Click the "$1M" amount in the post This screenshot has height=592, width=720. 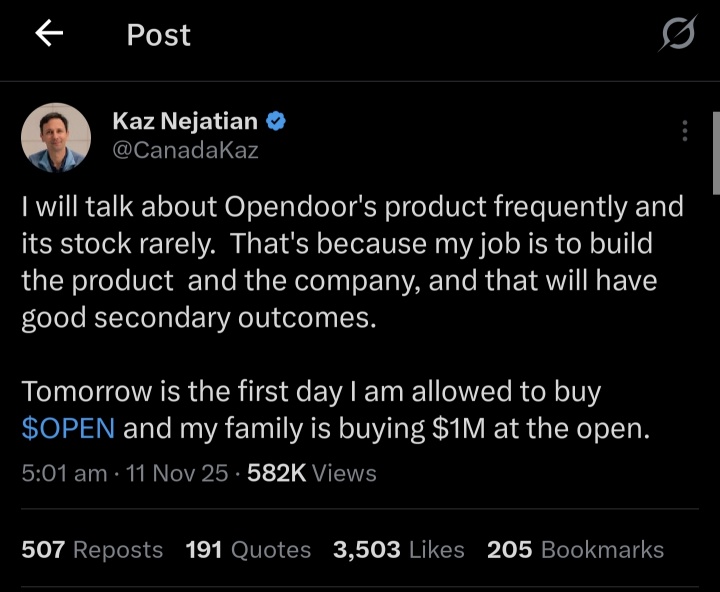(x=462, y=428)
